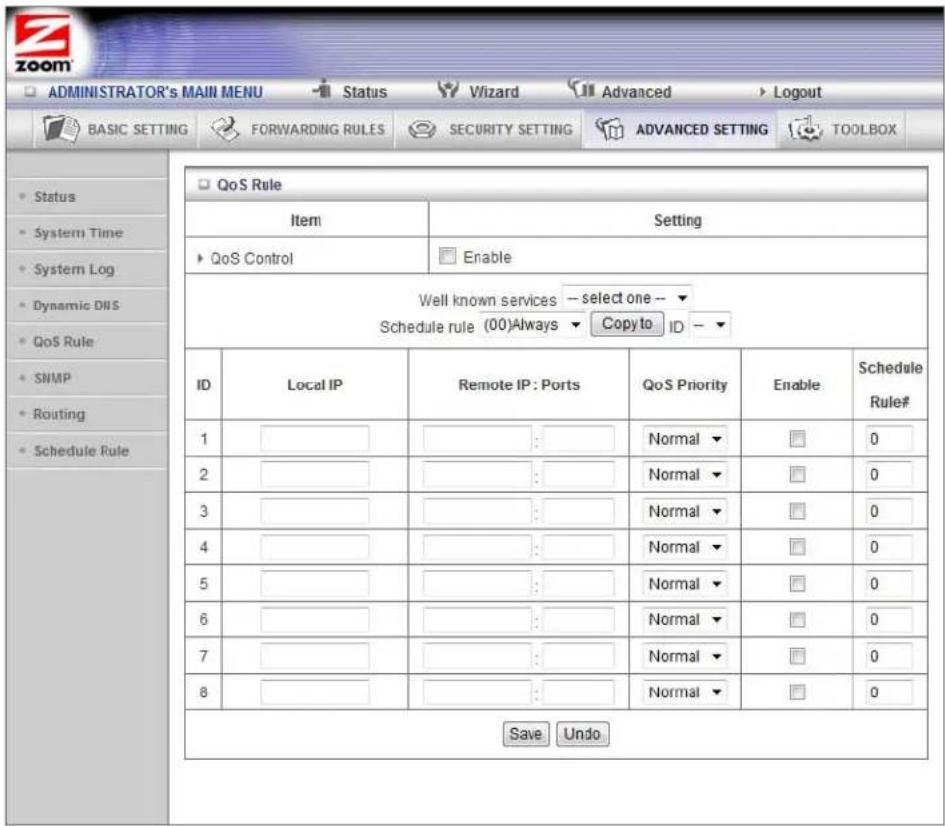The image size is (945, 826).
Task: Tick the Enable checkbox for rule ID 2
Action: point(797,475)
